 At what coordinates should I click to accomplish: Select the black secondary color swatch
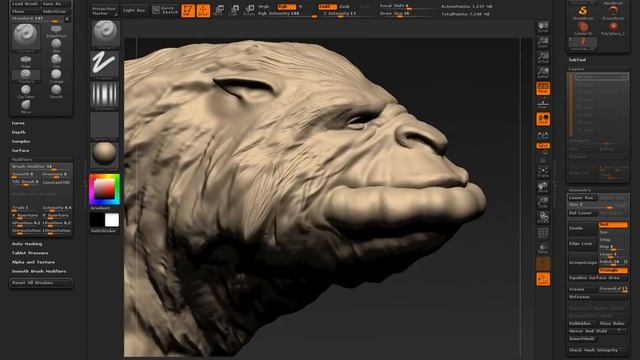pyautogui.click(x=97, y=220)
